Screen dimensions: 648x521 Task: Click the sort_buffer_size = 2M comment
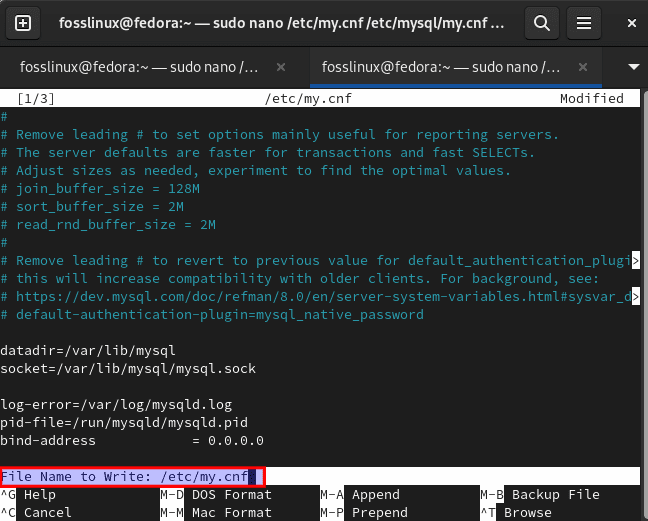92,207
